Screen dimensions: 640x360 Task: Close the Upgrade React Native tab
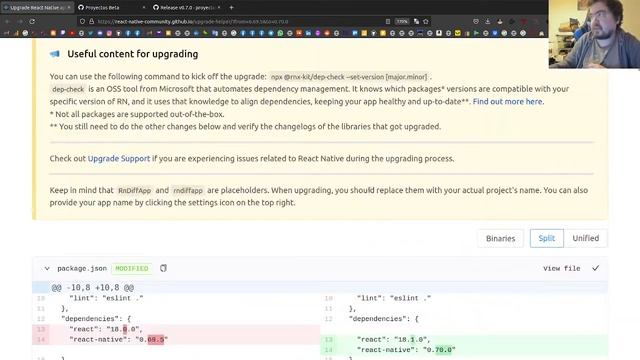(69, 7)
